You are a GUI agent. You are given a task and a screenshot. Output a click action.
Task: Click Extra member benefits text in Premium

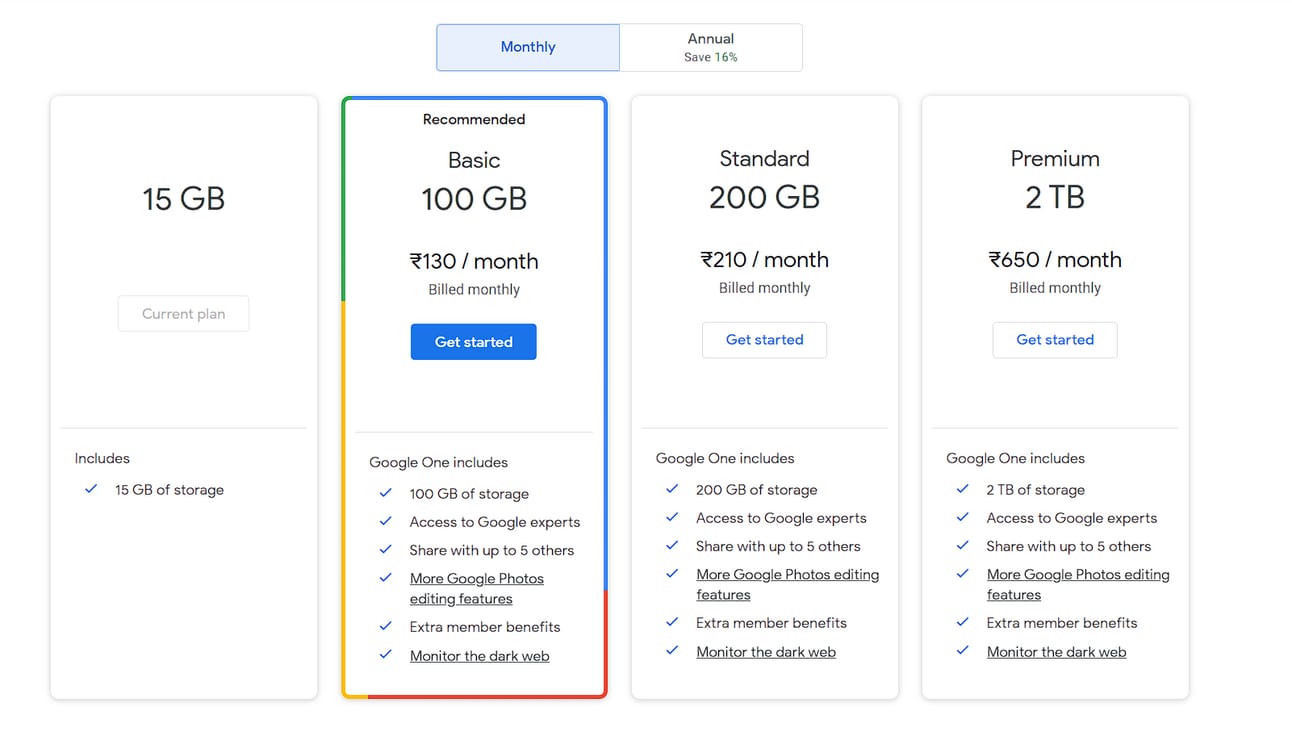pos(1062,623)
